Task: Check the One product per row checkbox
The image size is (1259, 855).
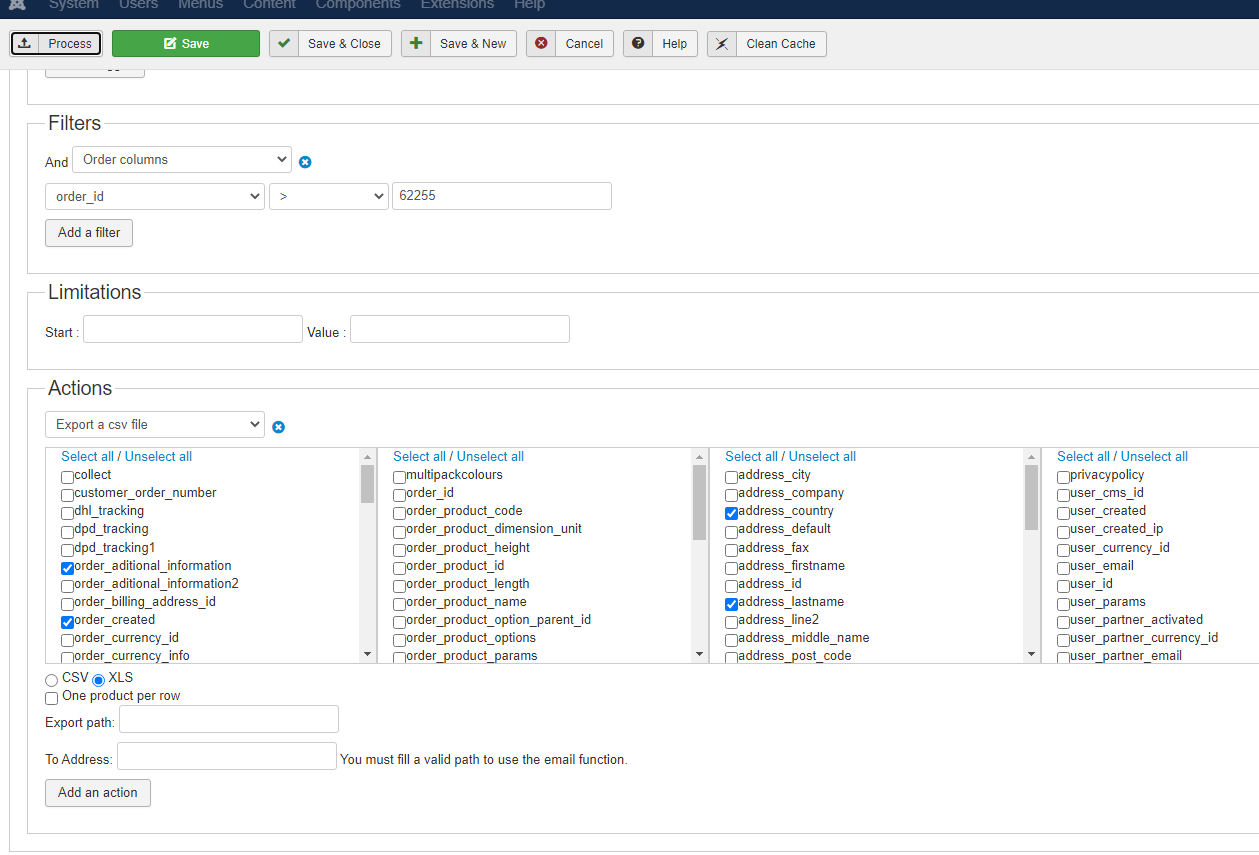Action: (x=51, y=698)
